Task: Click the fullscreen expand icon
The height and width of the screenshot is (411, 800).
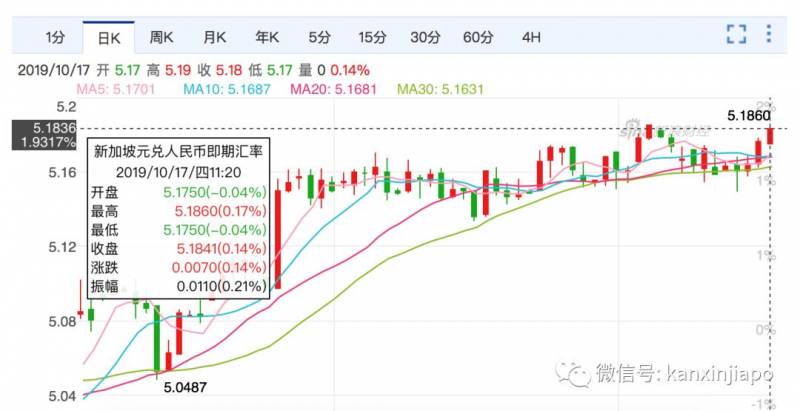Action: (736, 35)
